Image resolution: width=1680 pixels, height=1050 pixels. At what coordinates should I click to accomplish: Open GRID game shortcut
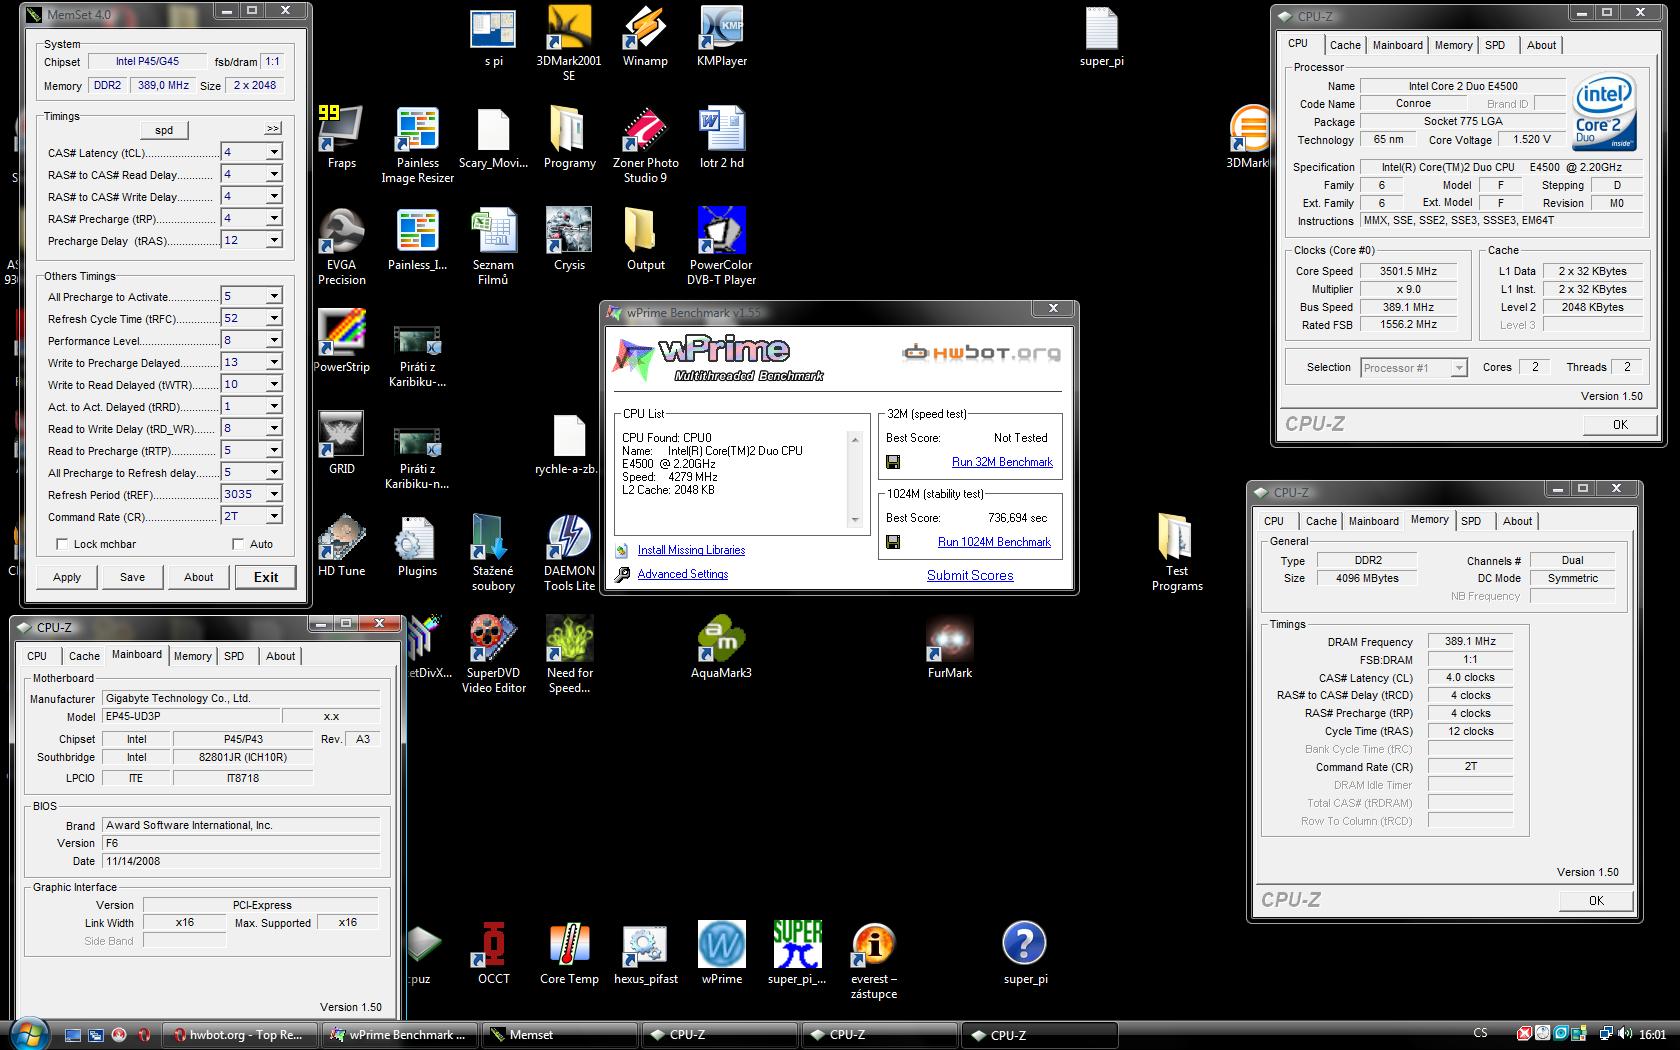(341, 445)
